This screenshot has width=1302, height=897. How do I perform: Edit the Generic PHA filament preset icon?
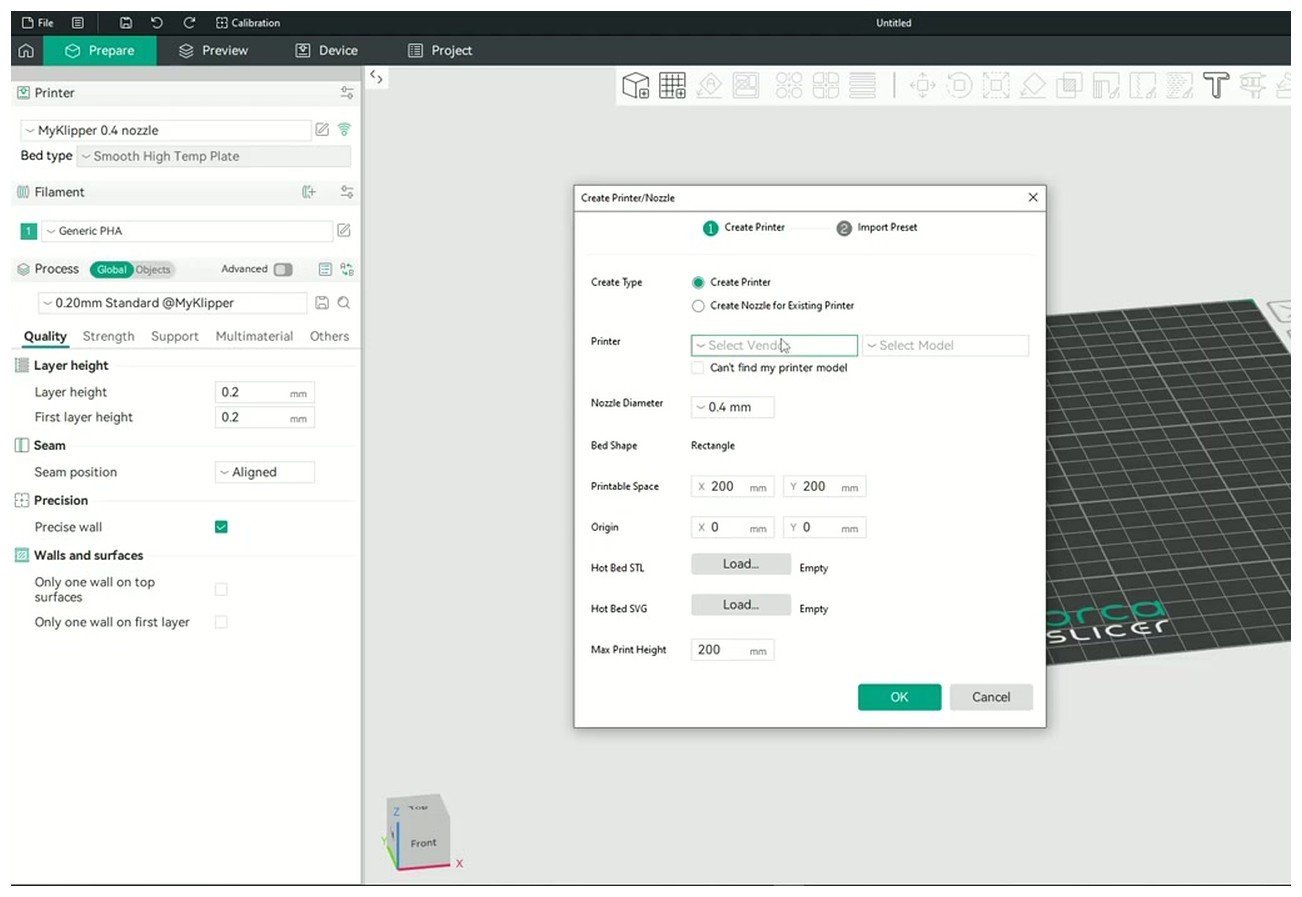click(344, 231)
